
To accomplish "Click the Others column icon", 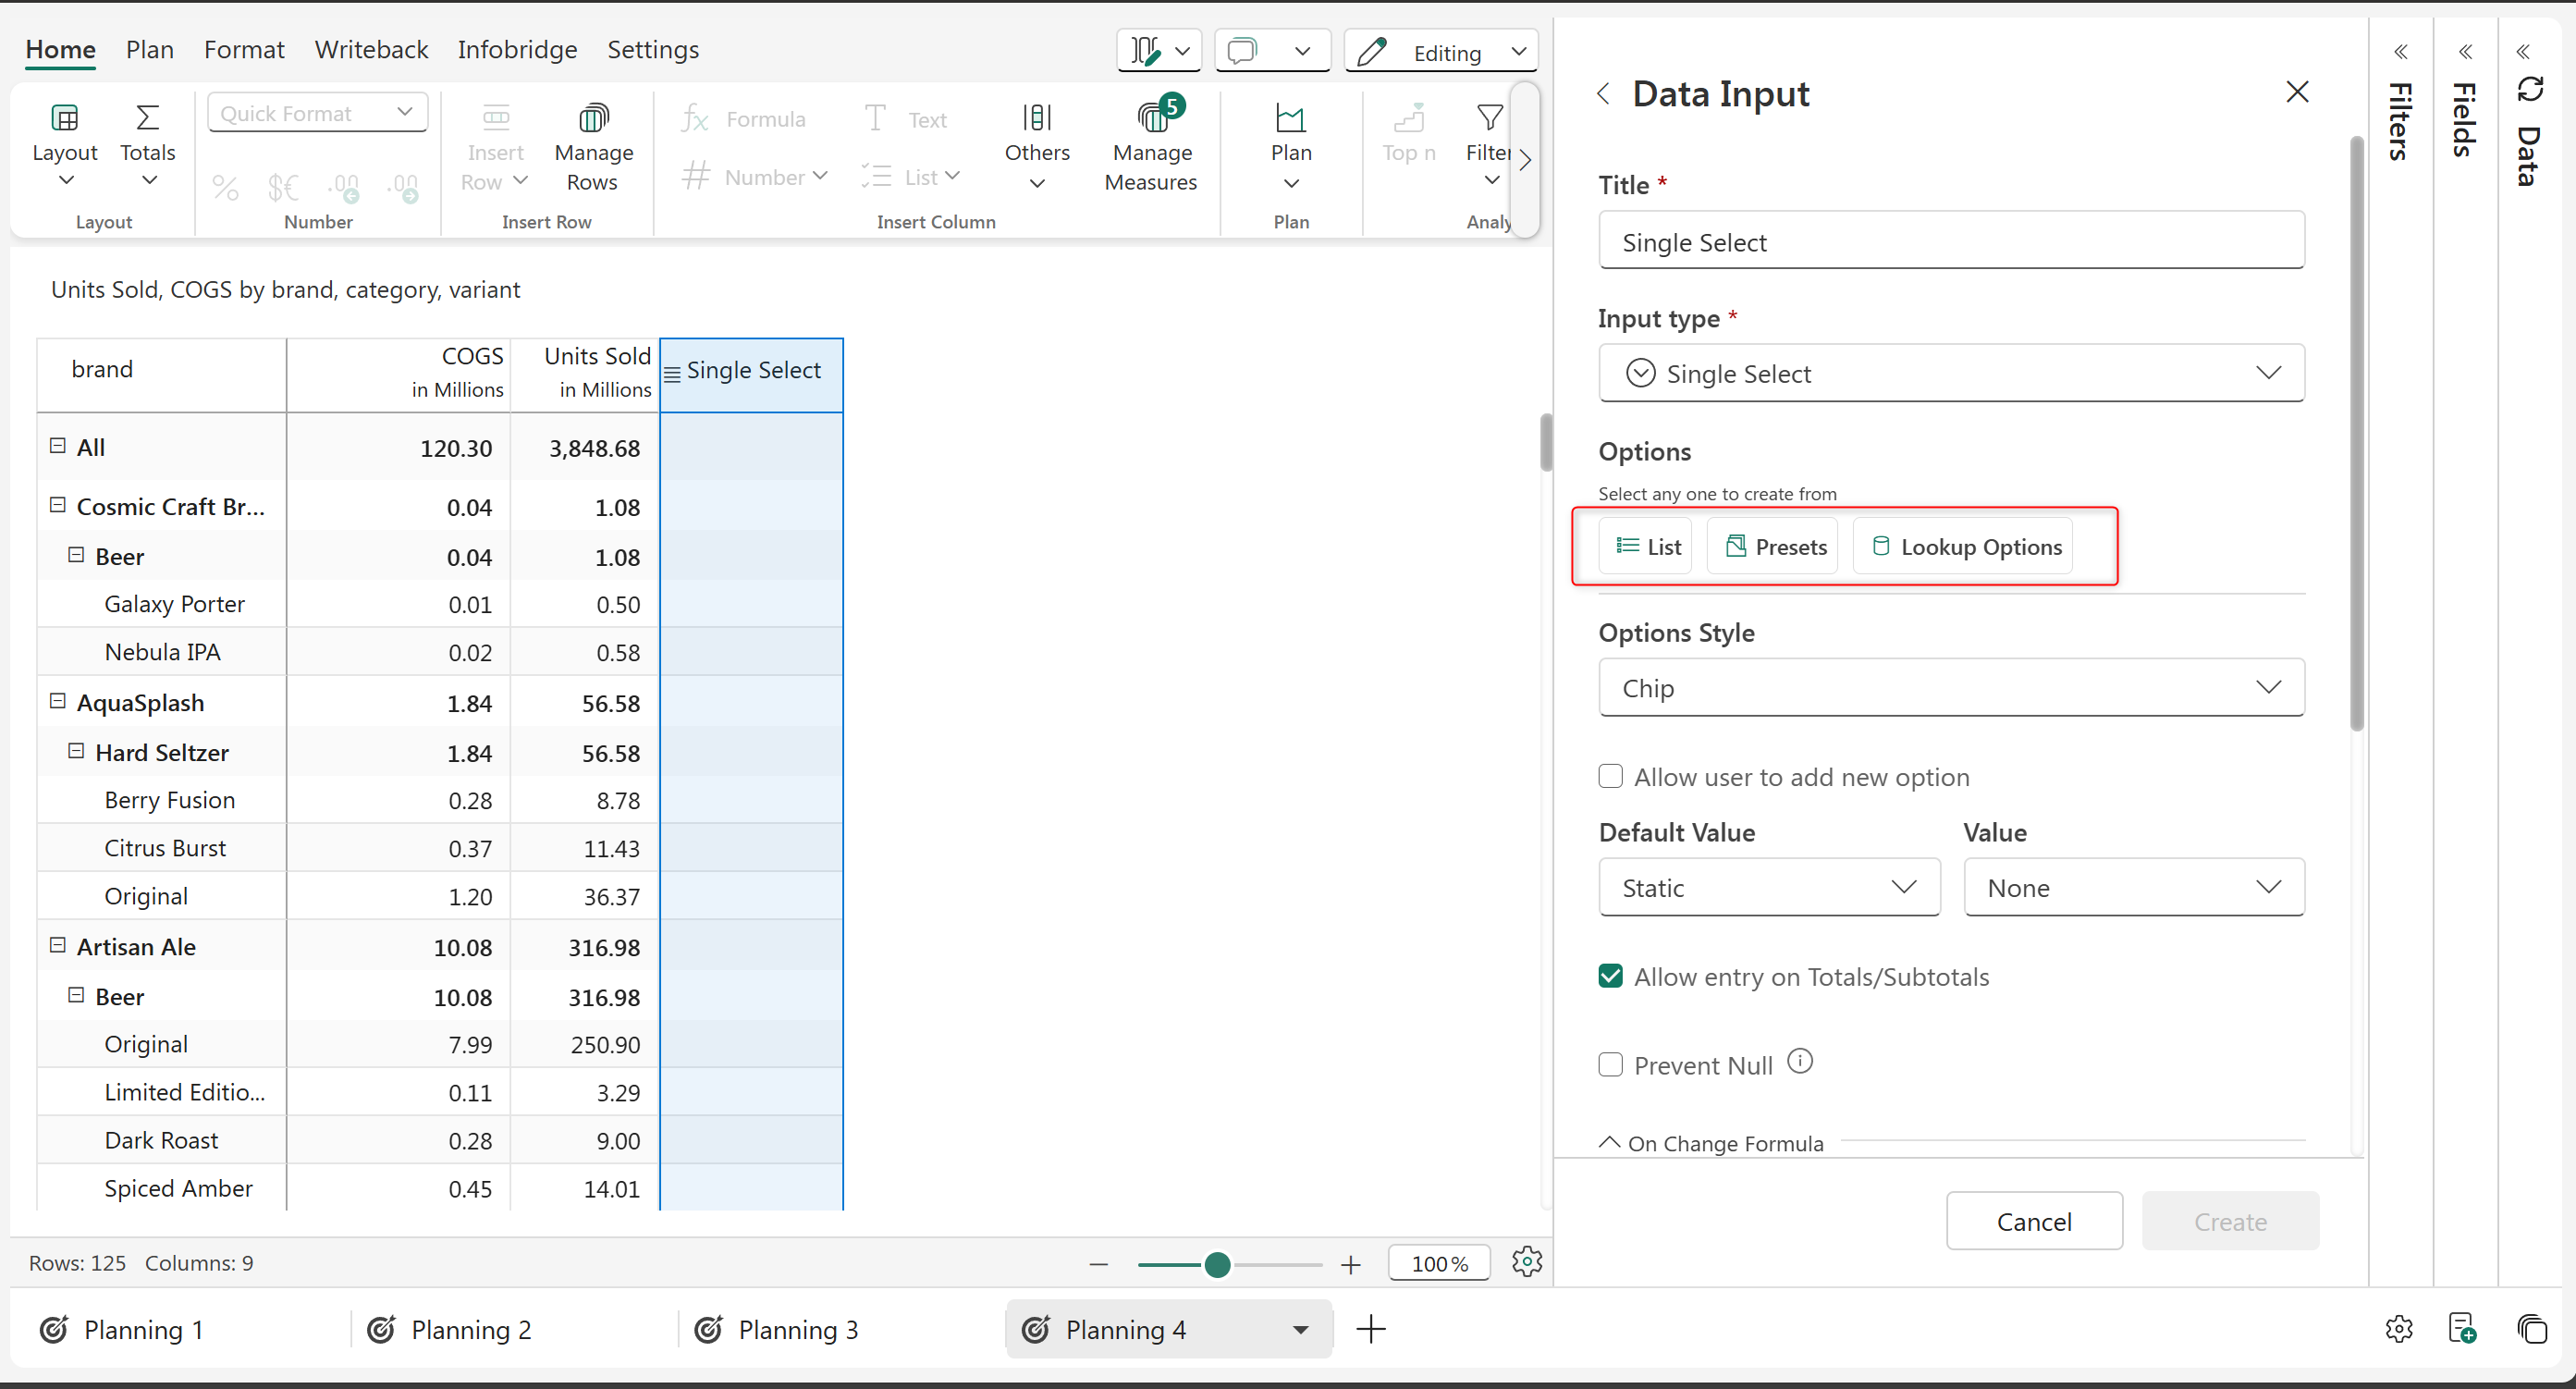I will tap(1037, 119).
